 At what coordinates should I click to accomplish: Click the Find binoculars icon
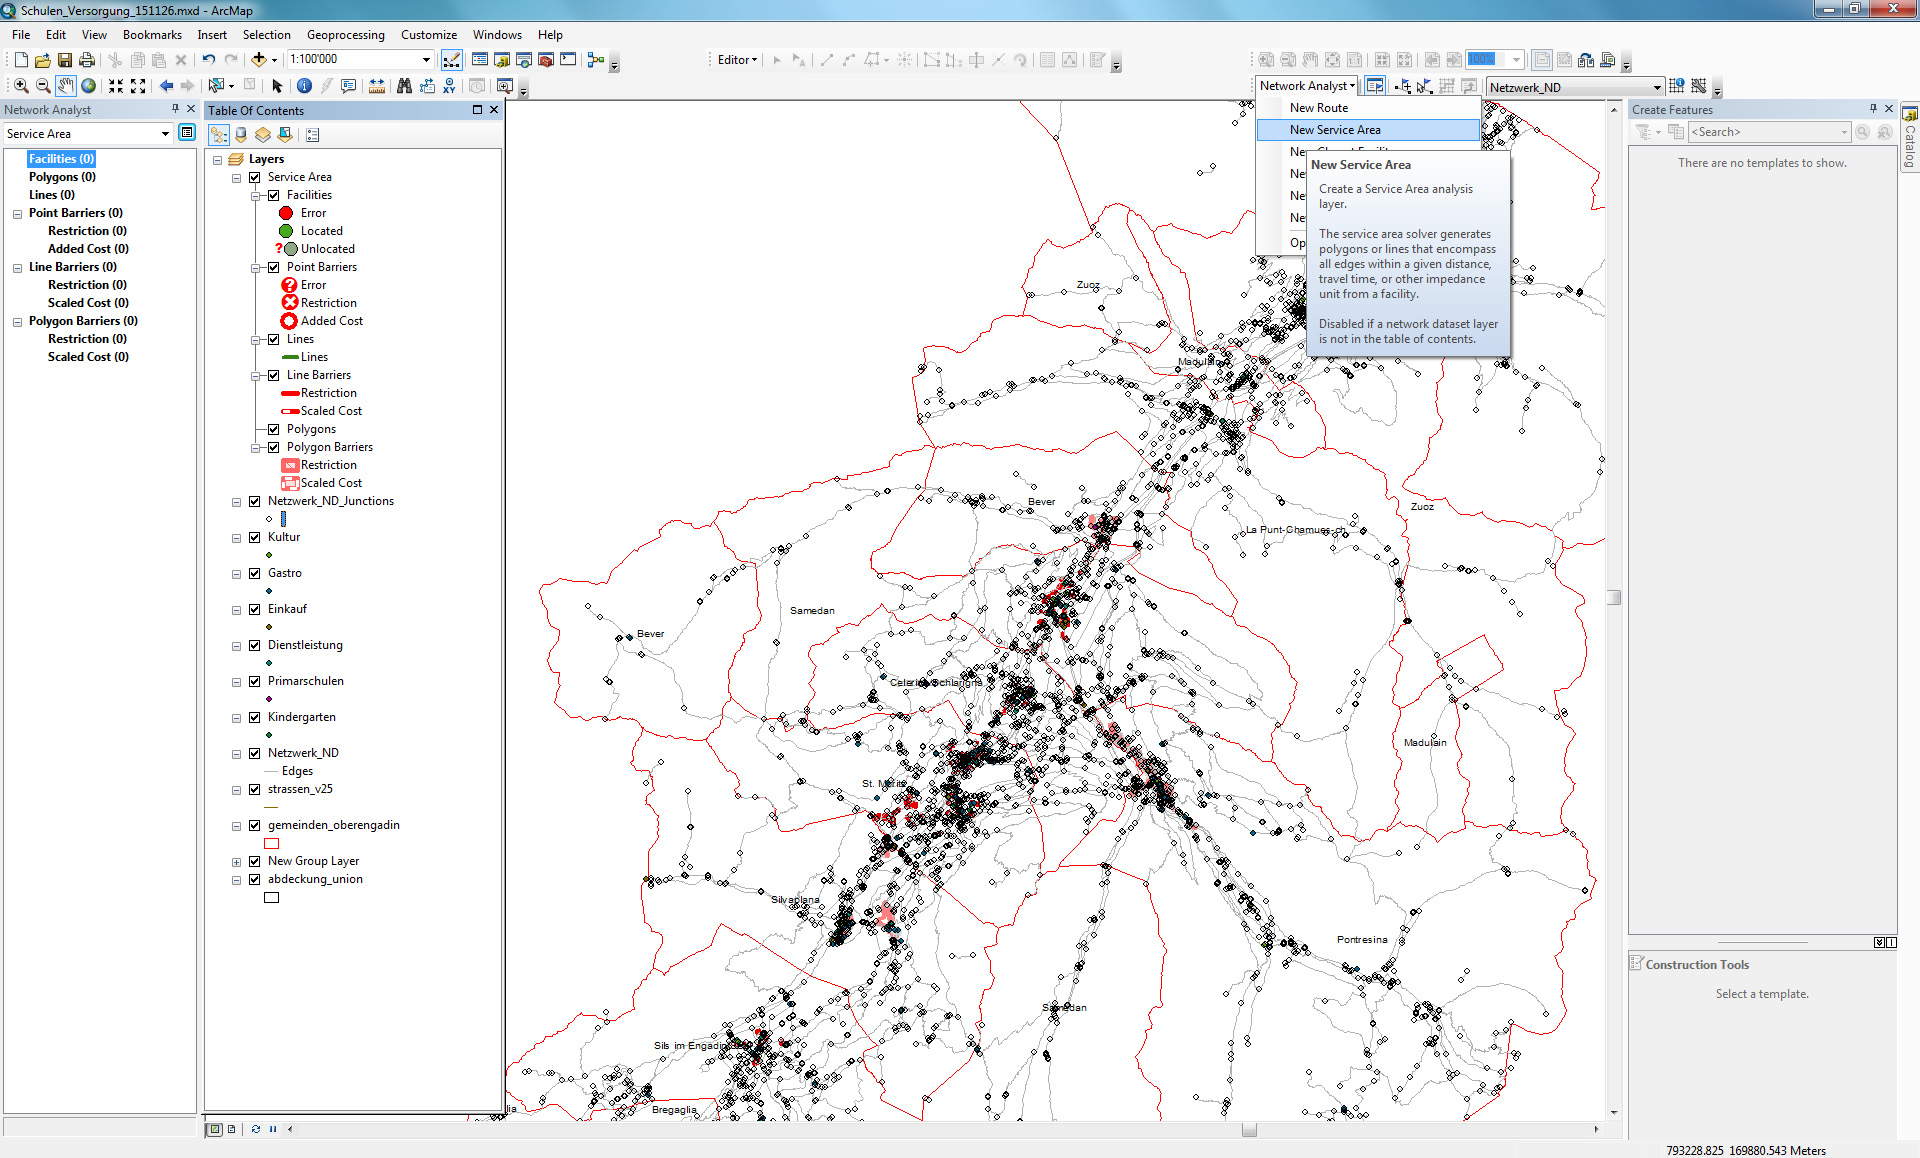(x=404, y=86)
